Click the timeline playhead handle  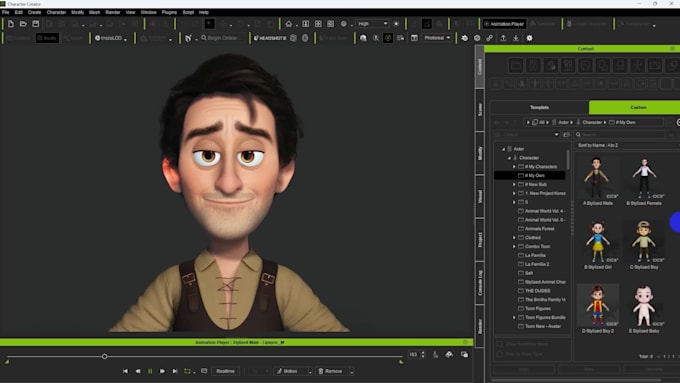[105, 357]
